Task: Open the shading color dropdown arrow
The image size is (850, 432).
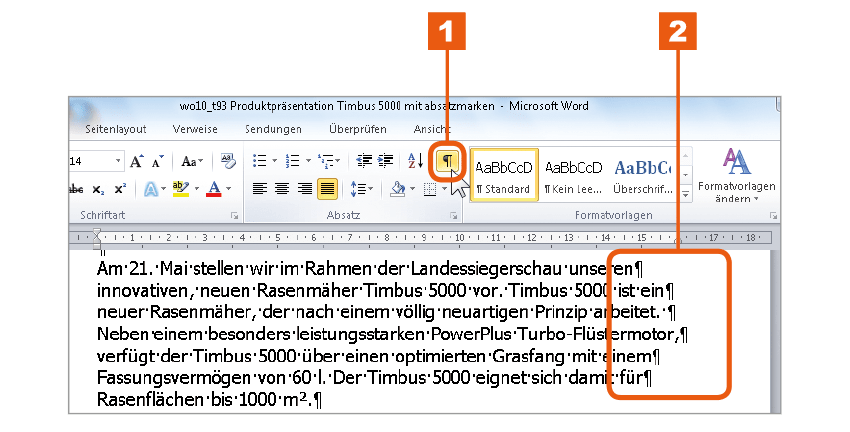Action: click(413, 189)
